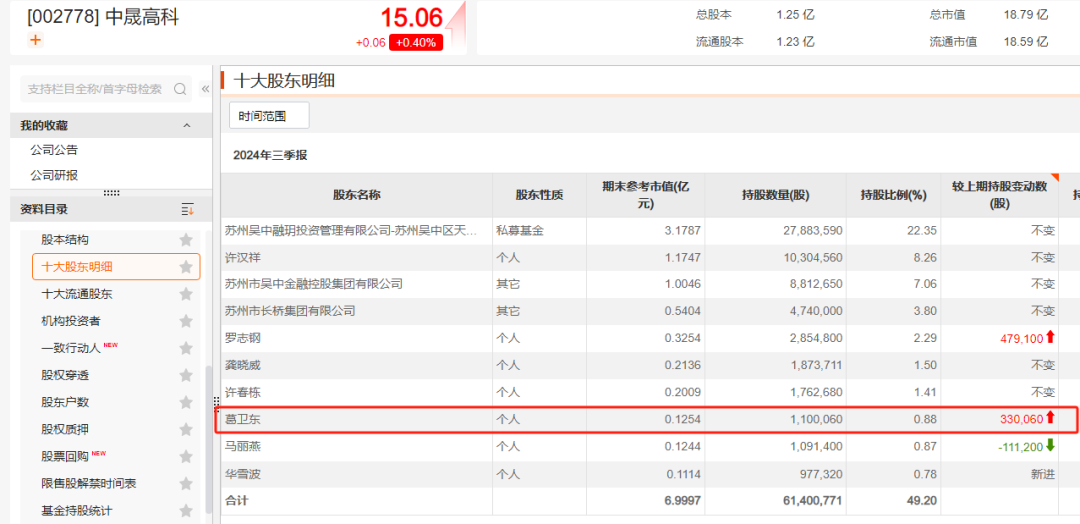Star the 十大流通股东 item

(186, 294)
